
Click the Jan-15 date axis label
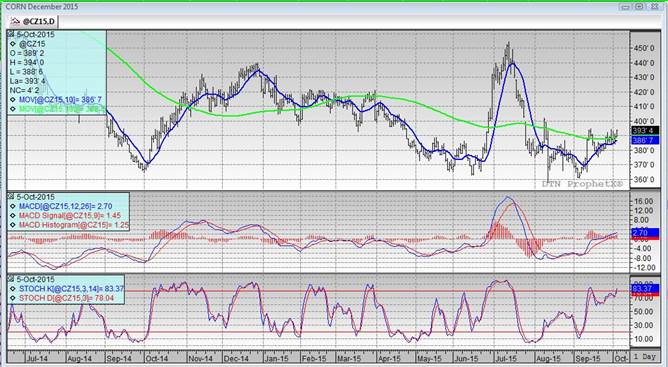coord(277,359)
